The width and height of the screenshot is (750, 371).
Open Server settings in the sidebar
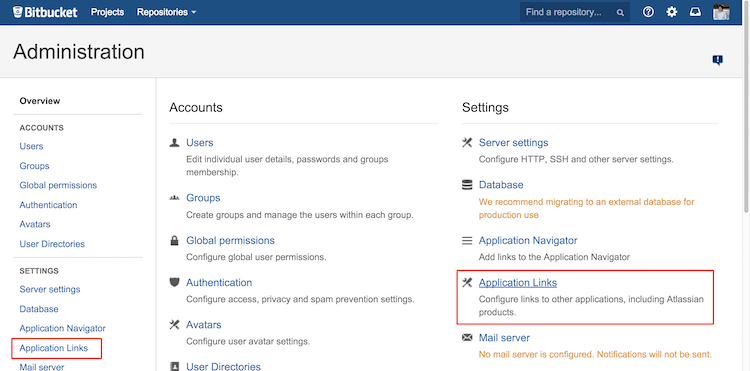(50, 290)
